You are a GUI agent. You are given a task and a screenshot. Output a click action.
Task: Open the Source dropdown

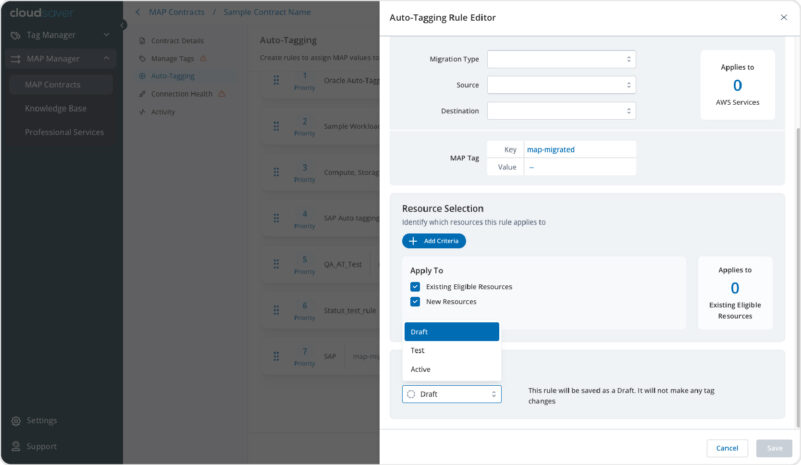(561, 86)
